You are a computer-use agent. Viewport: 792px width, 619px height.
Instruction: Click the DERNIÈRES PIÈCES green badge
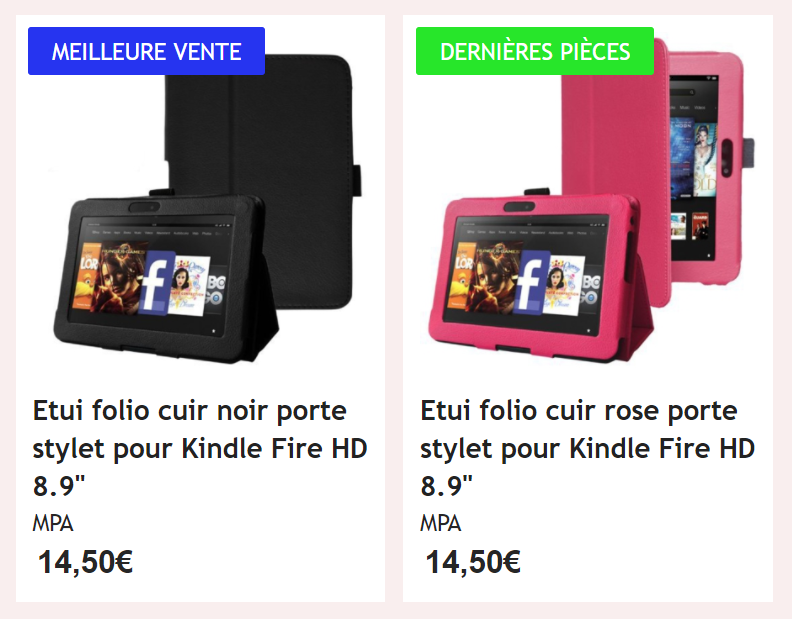tap(535, 51)
